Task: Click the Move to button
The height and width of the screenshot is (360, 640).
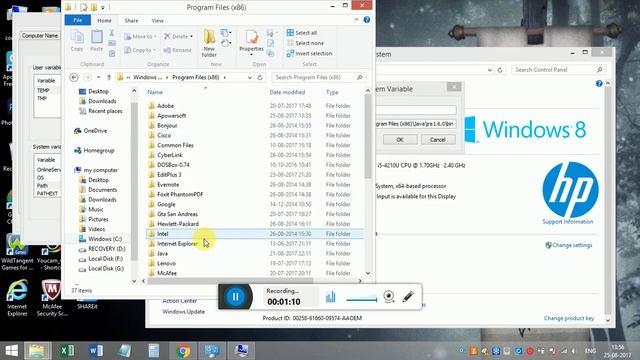Action: (140, 36)
